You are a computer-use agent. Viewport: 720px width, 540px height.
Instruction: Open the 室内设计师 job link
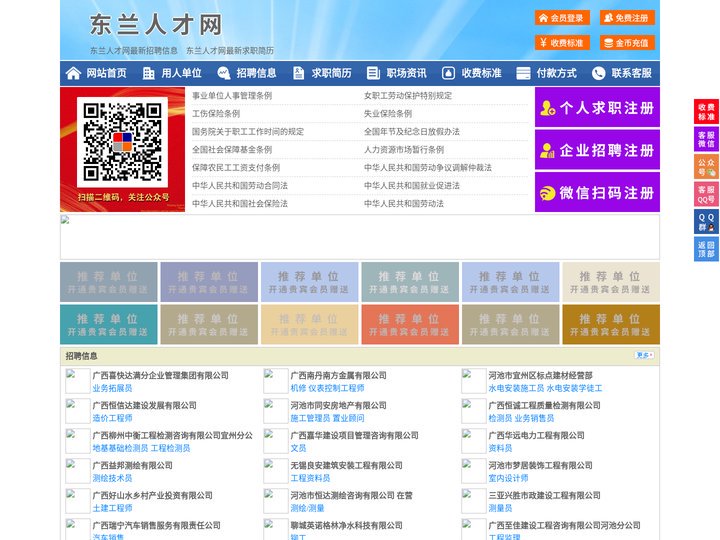(508, 478)
